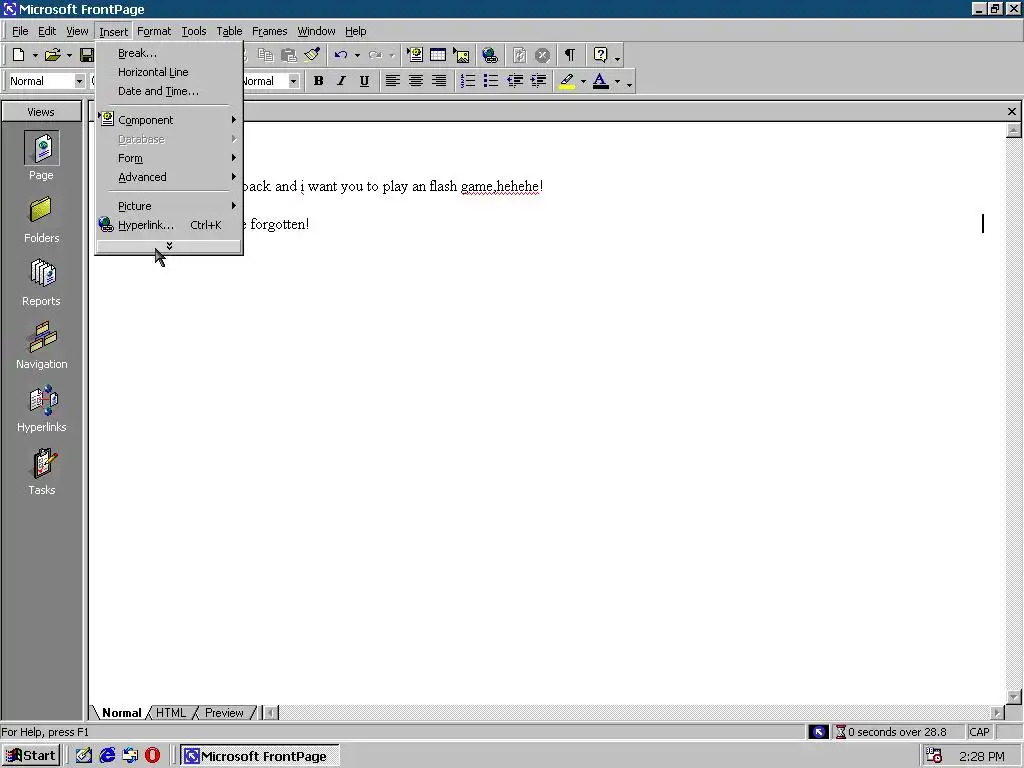This screenshot has width=1024, height=768.
Task: Save the page with floppy icon
Action: pyautogui.click(x=87, y=56)
